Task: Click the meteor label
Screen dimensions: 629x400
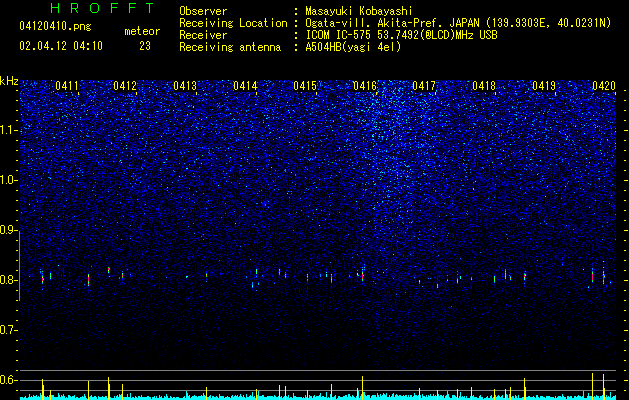Action: click(x=142, y=31)
